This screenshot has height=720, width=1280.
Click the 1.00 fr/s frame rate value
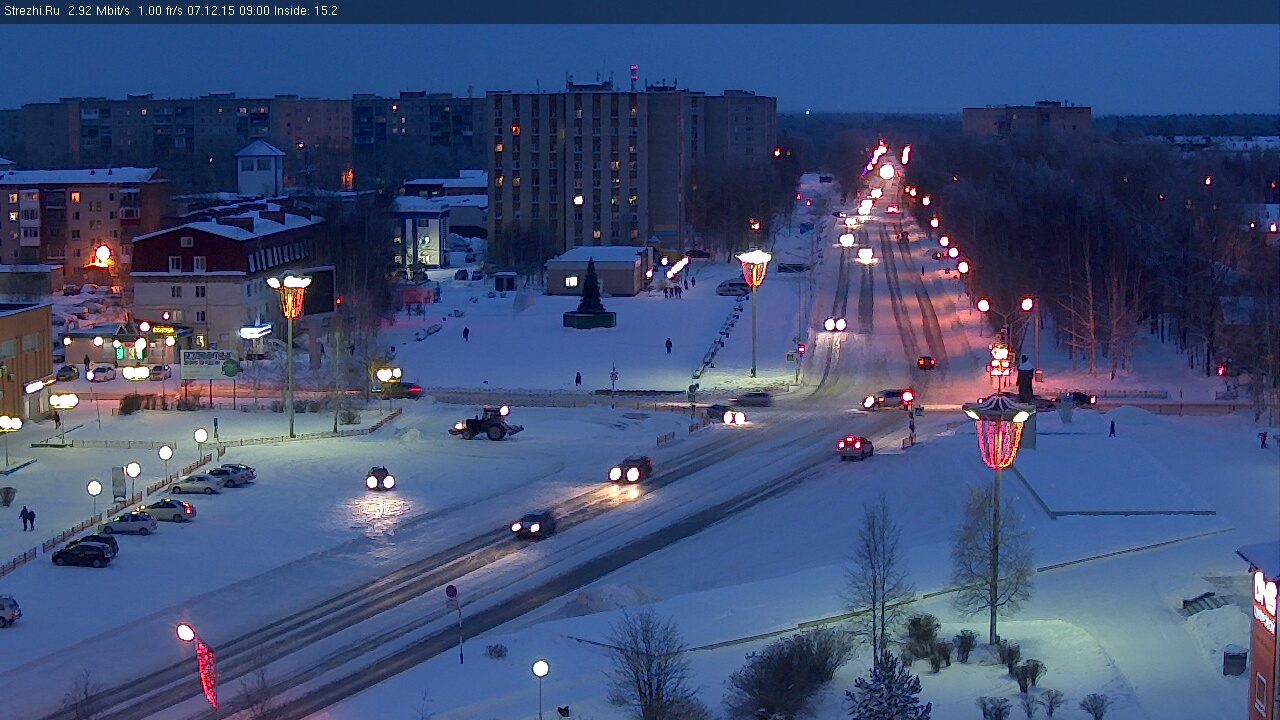[x=162, y=11]
